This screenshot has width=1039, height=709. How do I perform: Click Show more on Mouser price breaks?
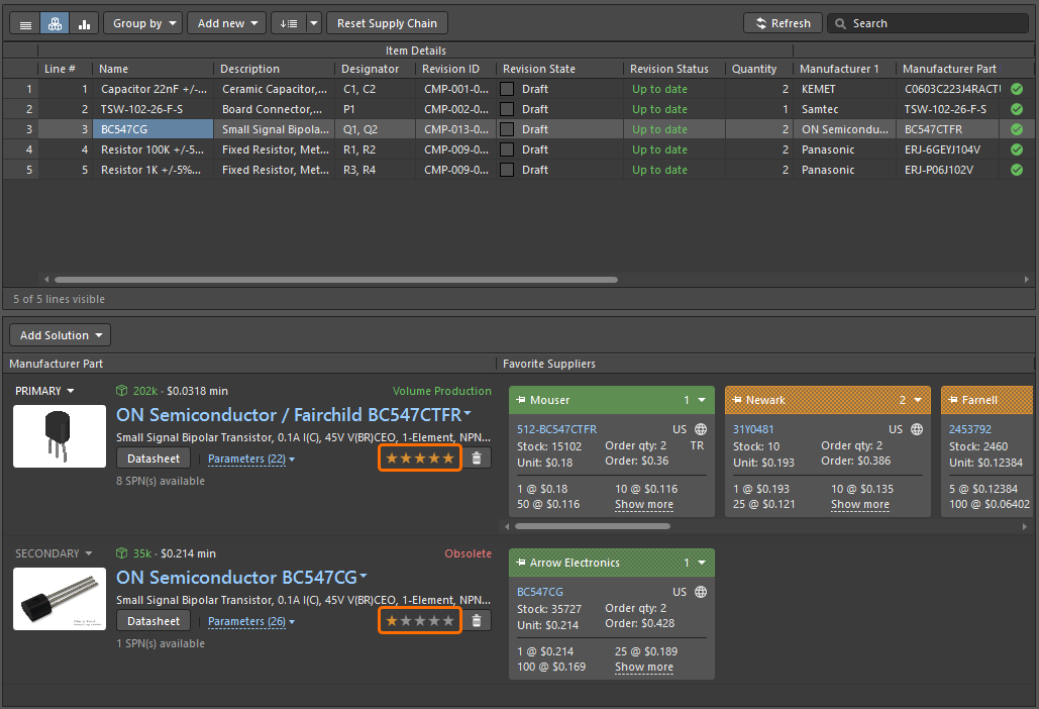pos(644,504)
